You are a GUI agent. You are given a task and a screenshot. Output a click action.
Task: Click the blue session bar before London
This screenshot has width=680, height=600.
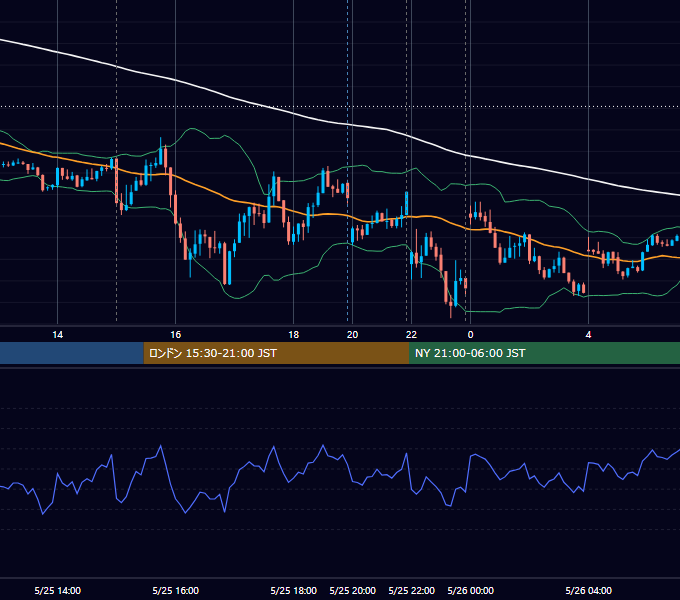click(72, 353)
